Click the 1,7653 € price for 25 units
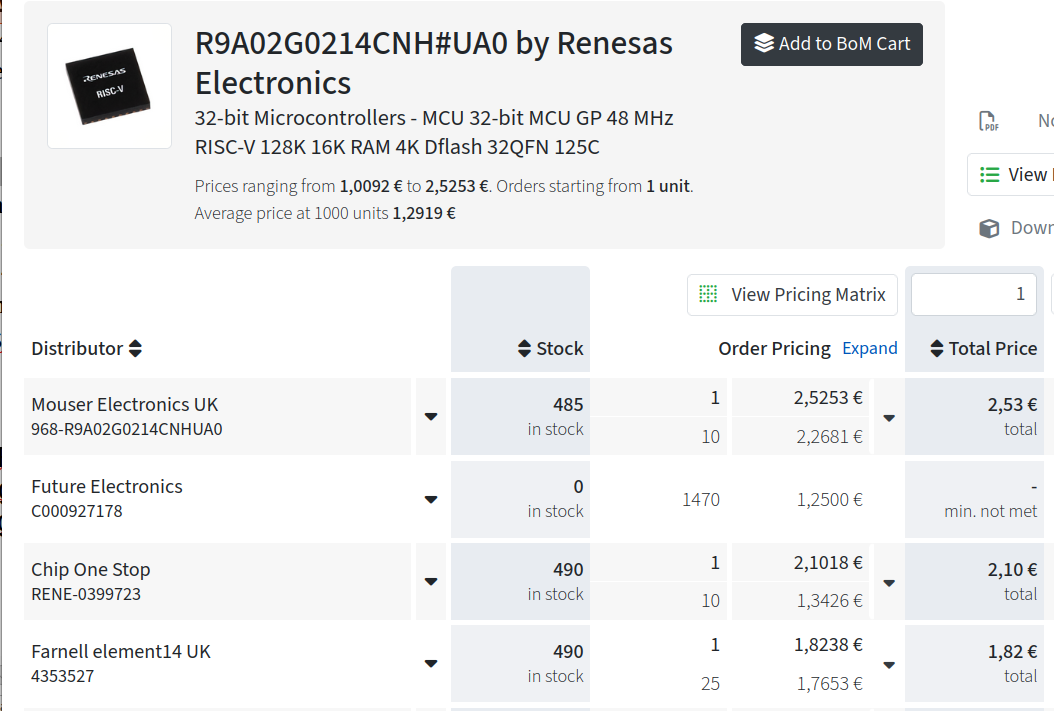 coord(829,683)
